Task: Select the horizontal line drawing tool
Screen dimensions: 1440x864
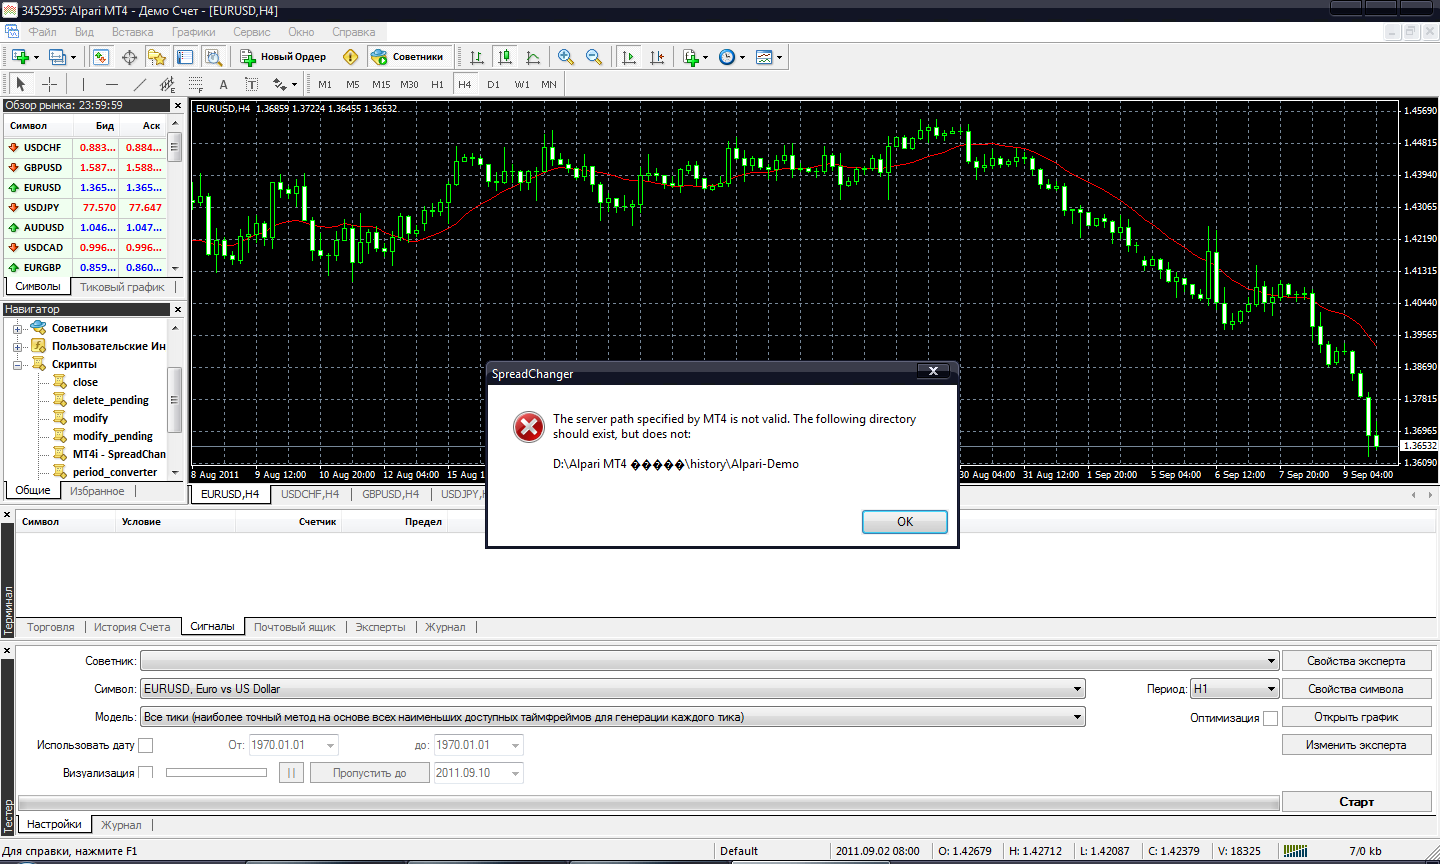Action: 111,84
